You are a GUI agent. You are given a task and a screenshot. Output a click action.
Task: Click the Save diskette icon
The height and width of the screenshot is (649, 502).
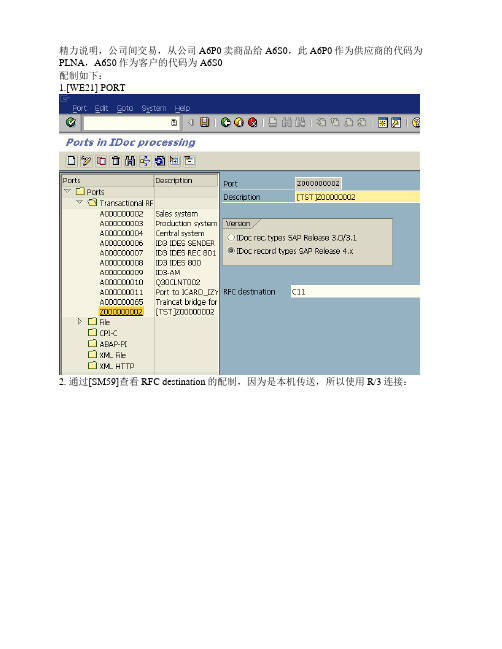click(x=204, y=122)
